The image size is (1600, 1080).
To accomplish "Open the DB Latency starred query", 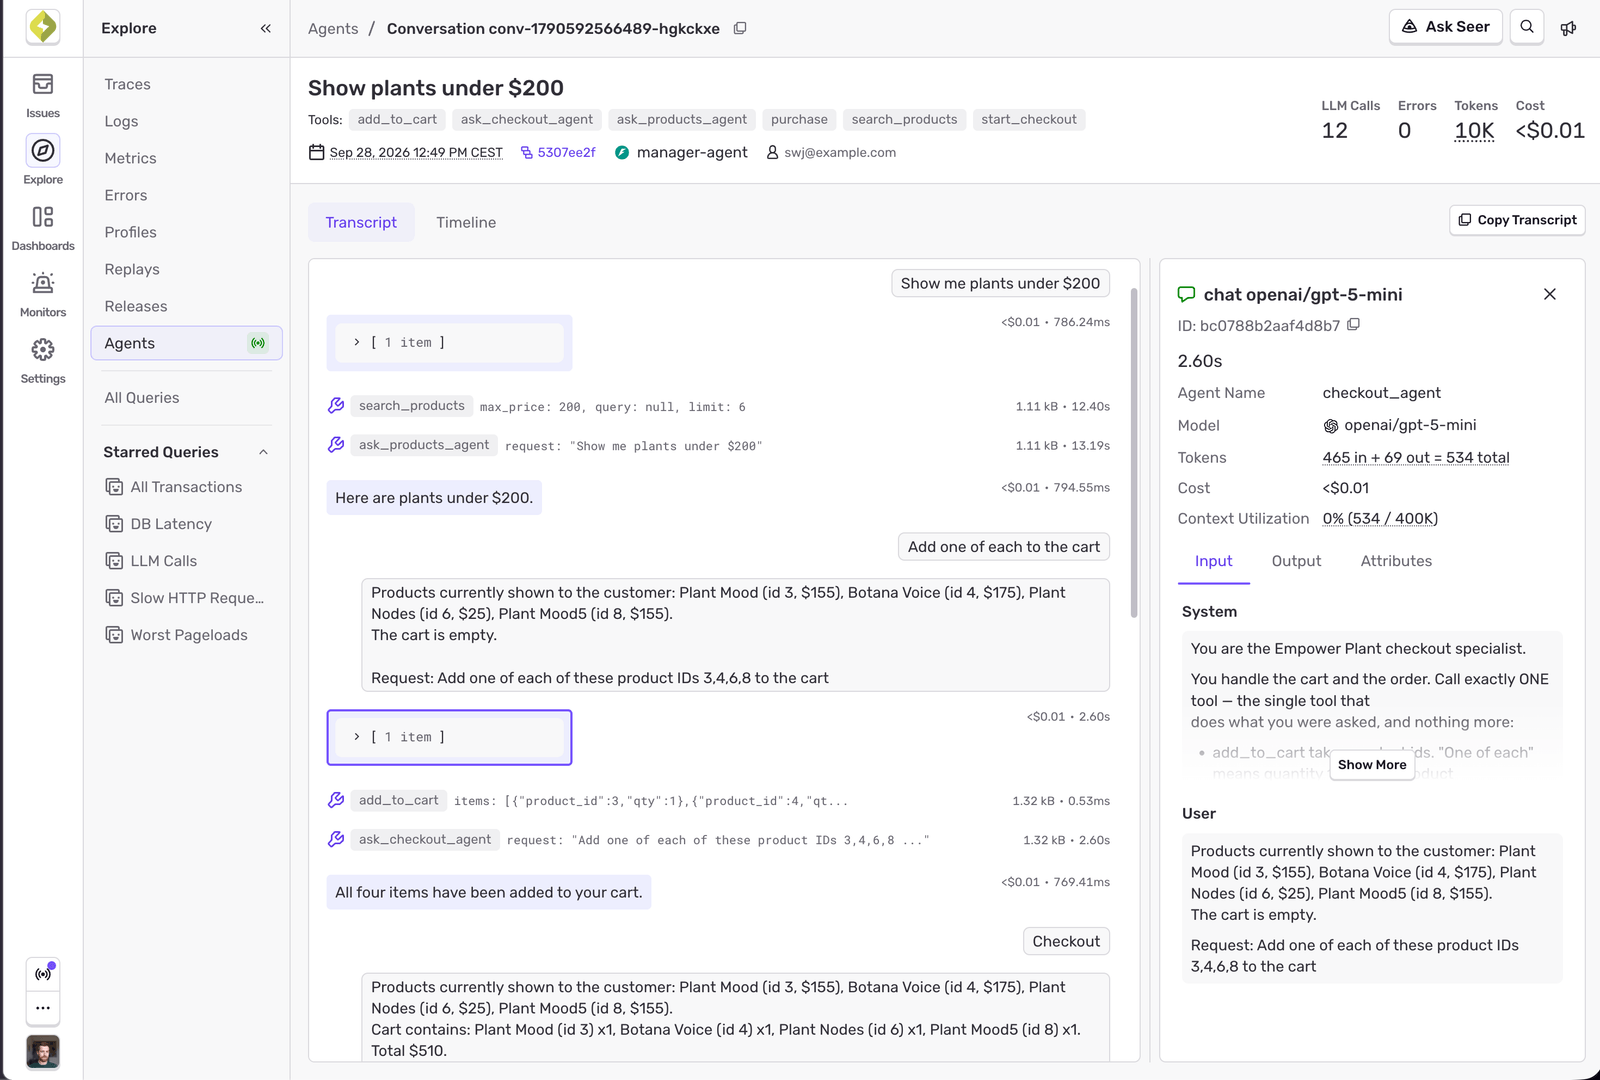I will [x=171, y=524].
